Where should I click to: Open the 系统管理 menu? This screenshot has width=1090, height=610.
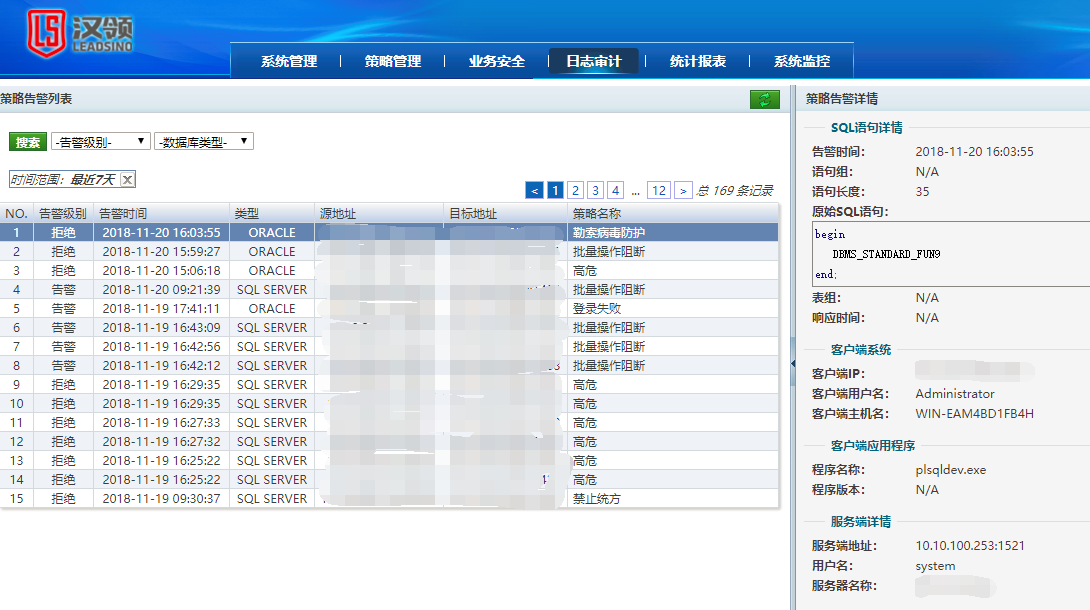(289, 61)
